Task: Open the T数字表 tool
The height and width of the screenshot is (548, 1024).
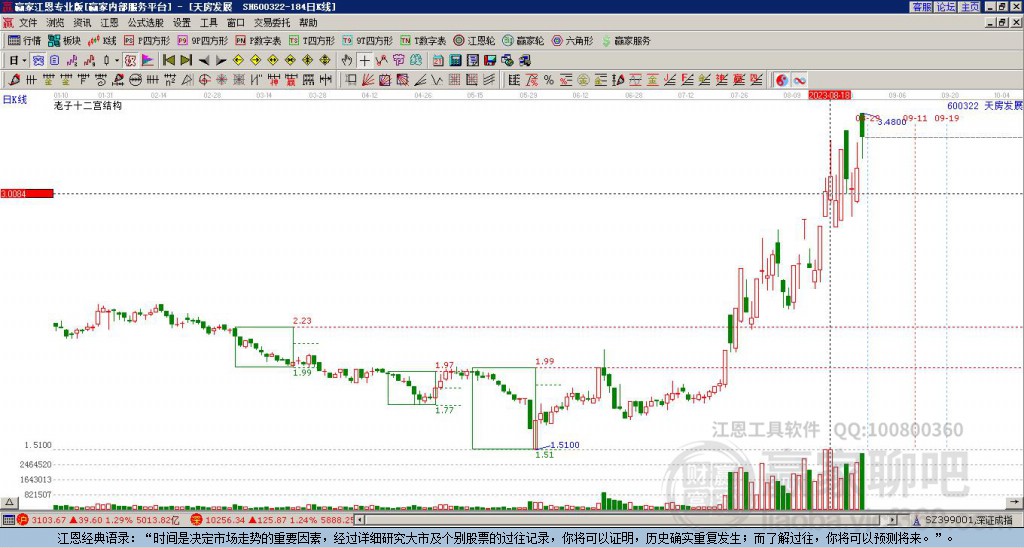Action: coord(423,40)
